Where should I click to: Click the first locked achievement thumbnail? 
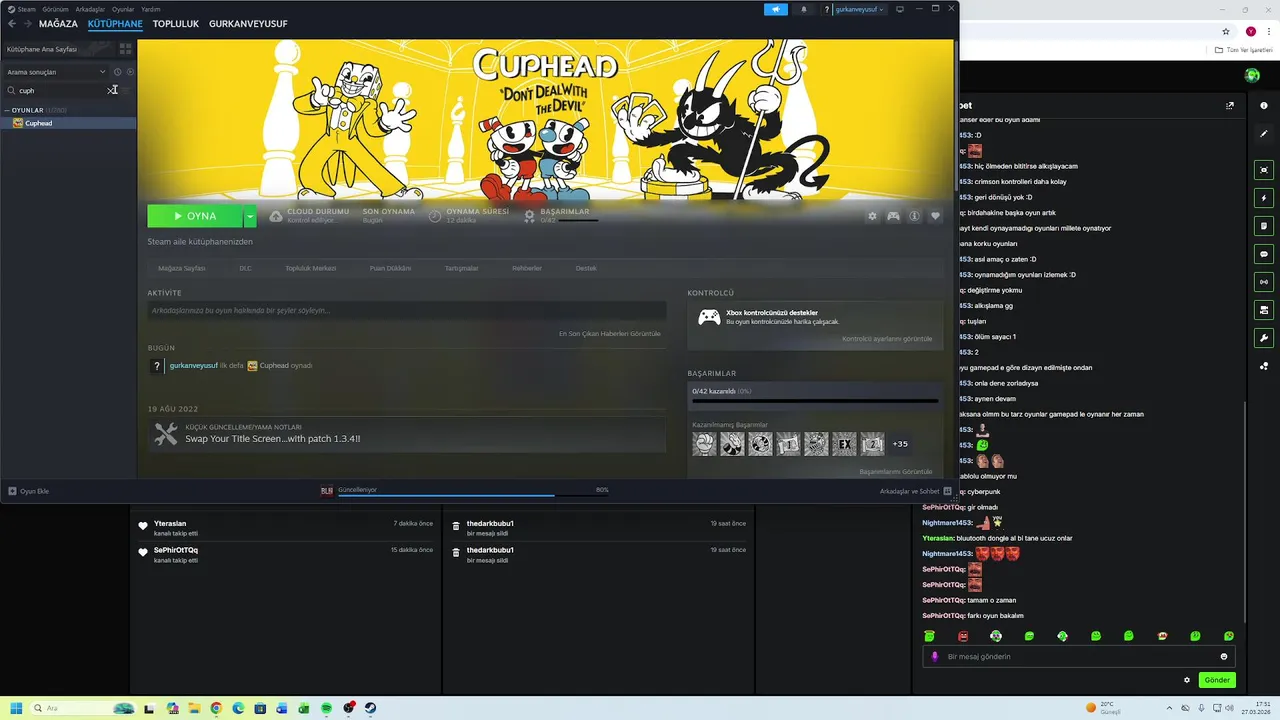[704, 444]
